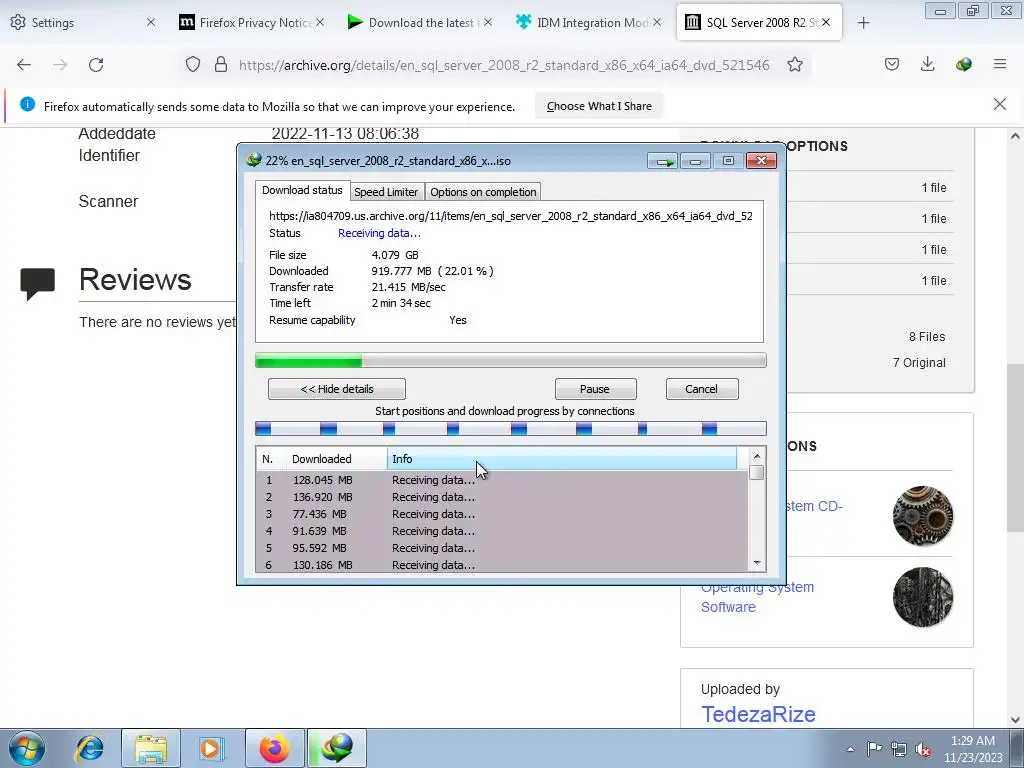Image resolution: width=1024 pixels, height=768 pixels.
Task: Click the IDM globe icon in dialog title
Action: click(253, 160)
